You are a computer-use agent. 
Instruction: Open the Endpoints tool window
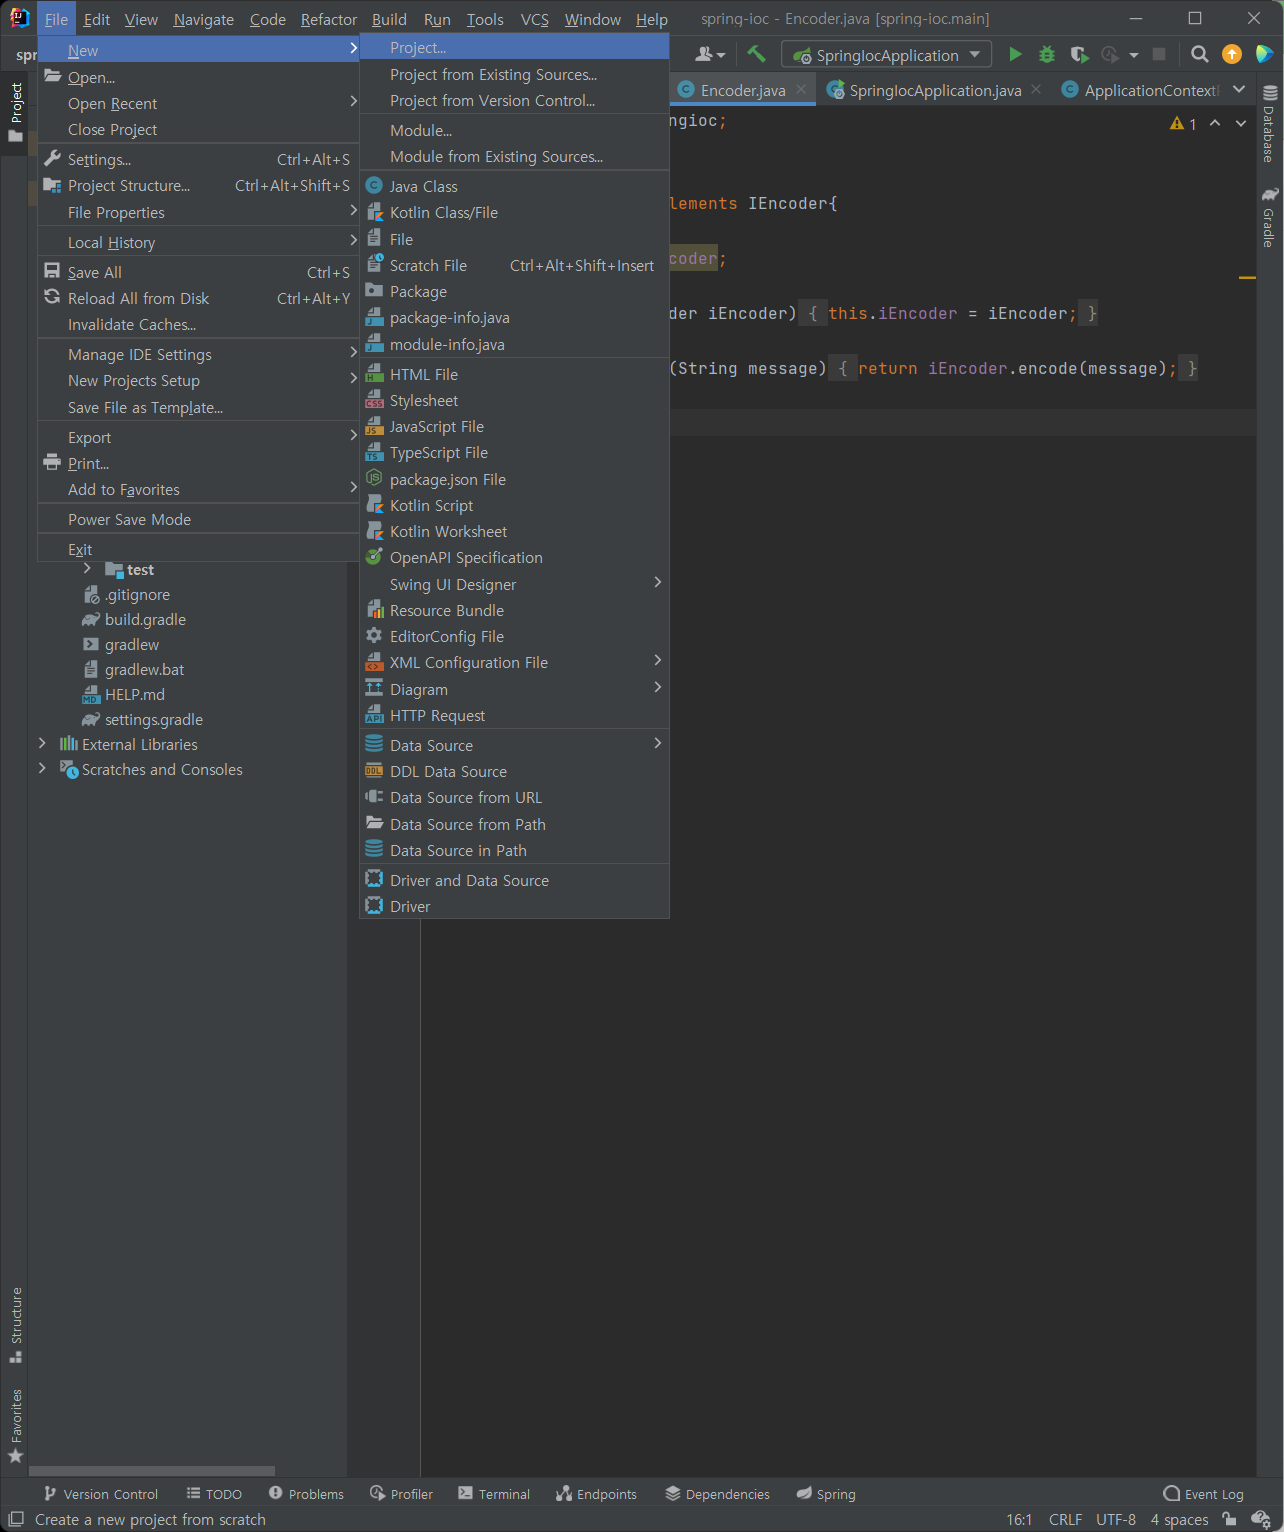click(x=596, y=1494)
